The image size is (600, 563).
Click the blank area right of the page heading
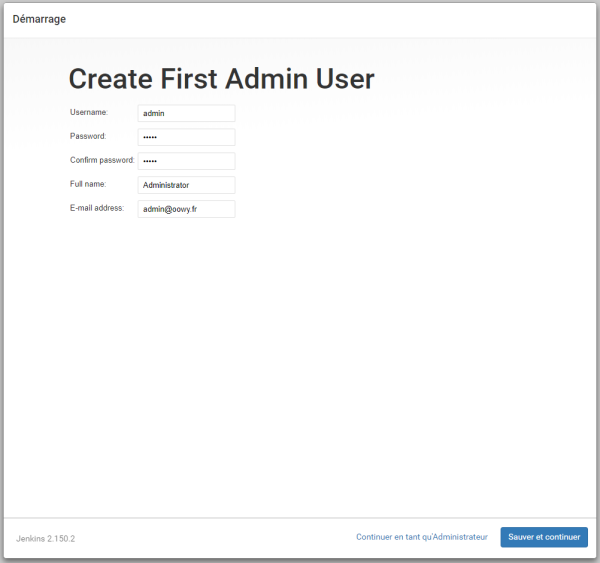(480, 79)
